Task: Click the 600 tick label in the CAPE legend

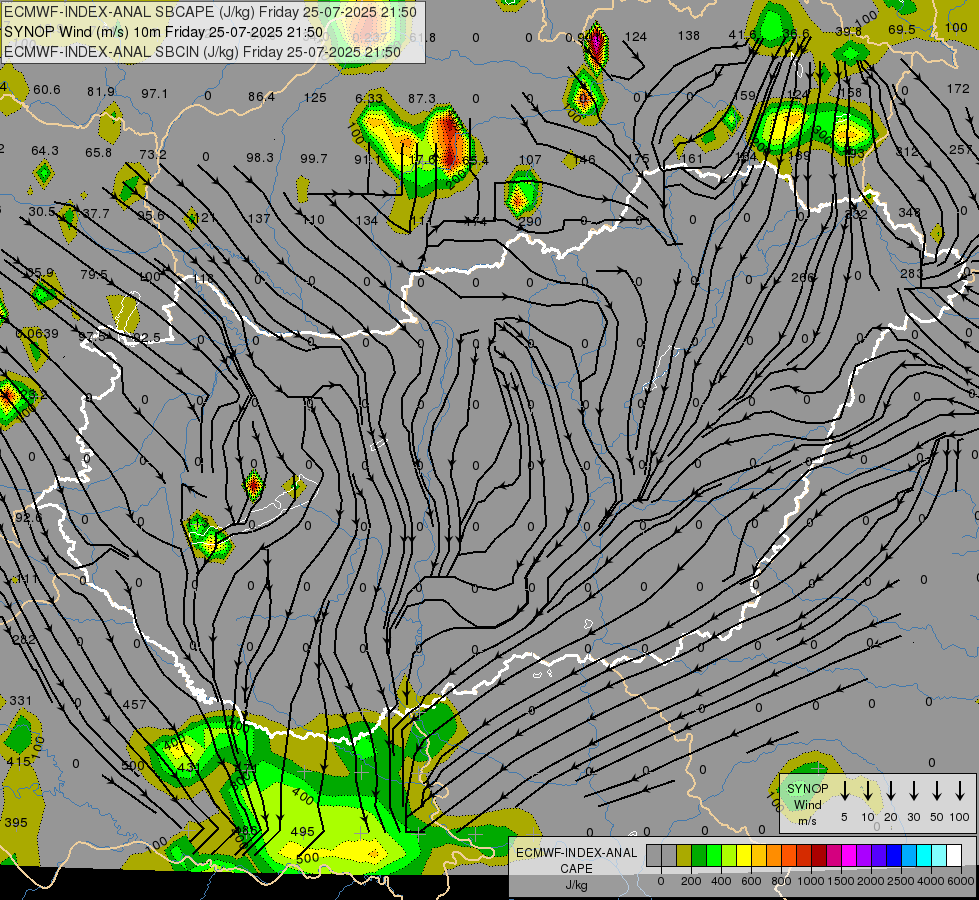Action: [x=751, y=881]
